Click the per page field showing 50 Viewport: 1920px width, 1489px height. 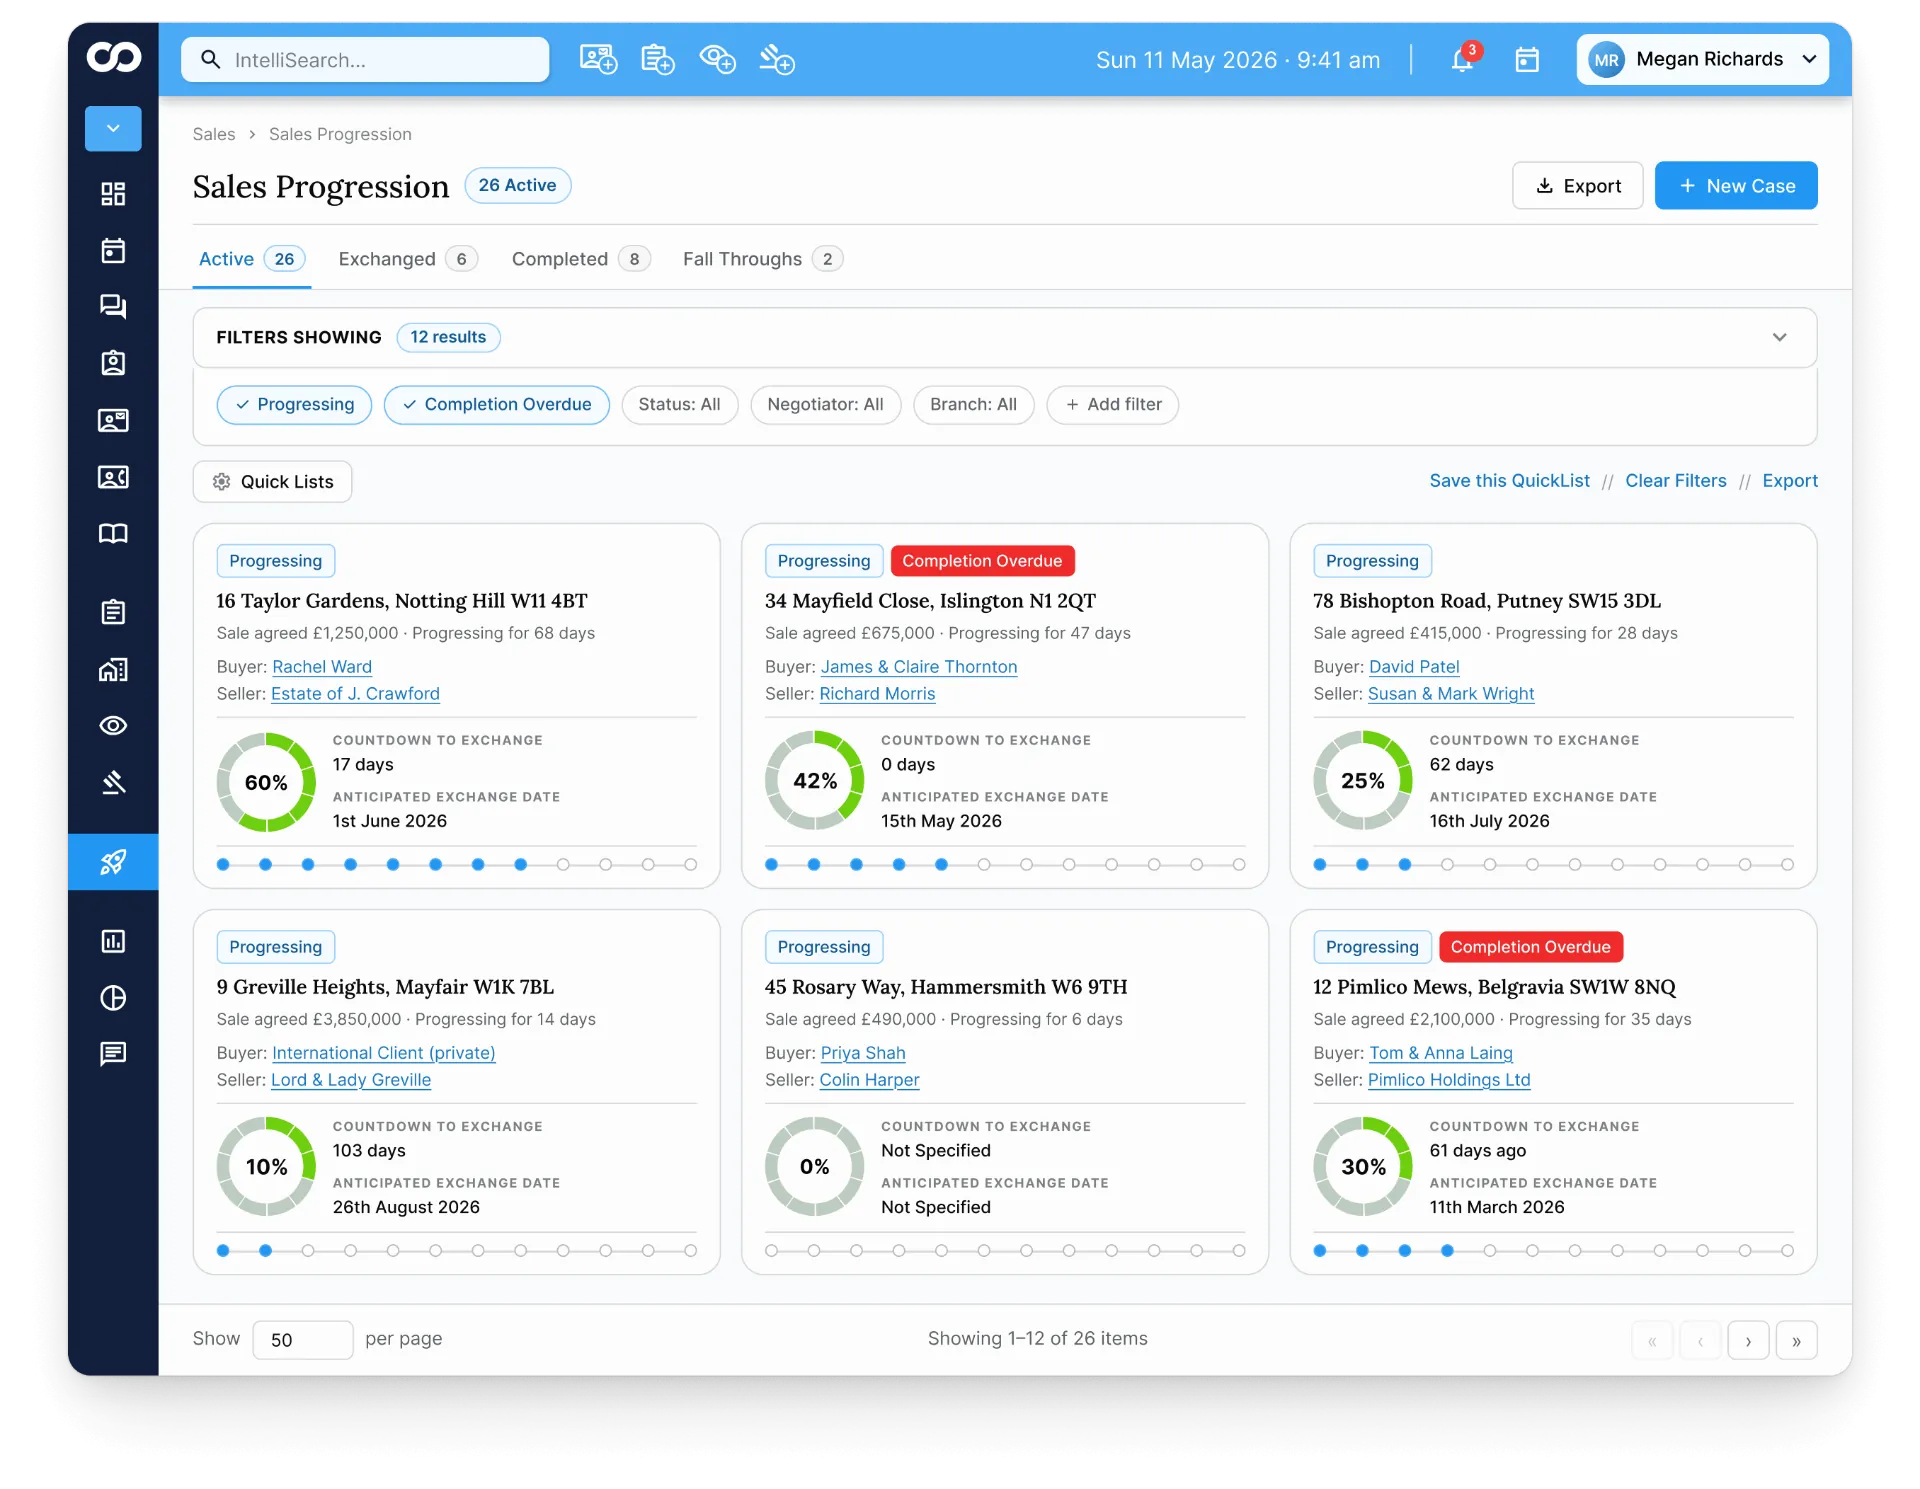click(303, 1340)
